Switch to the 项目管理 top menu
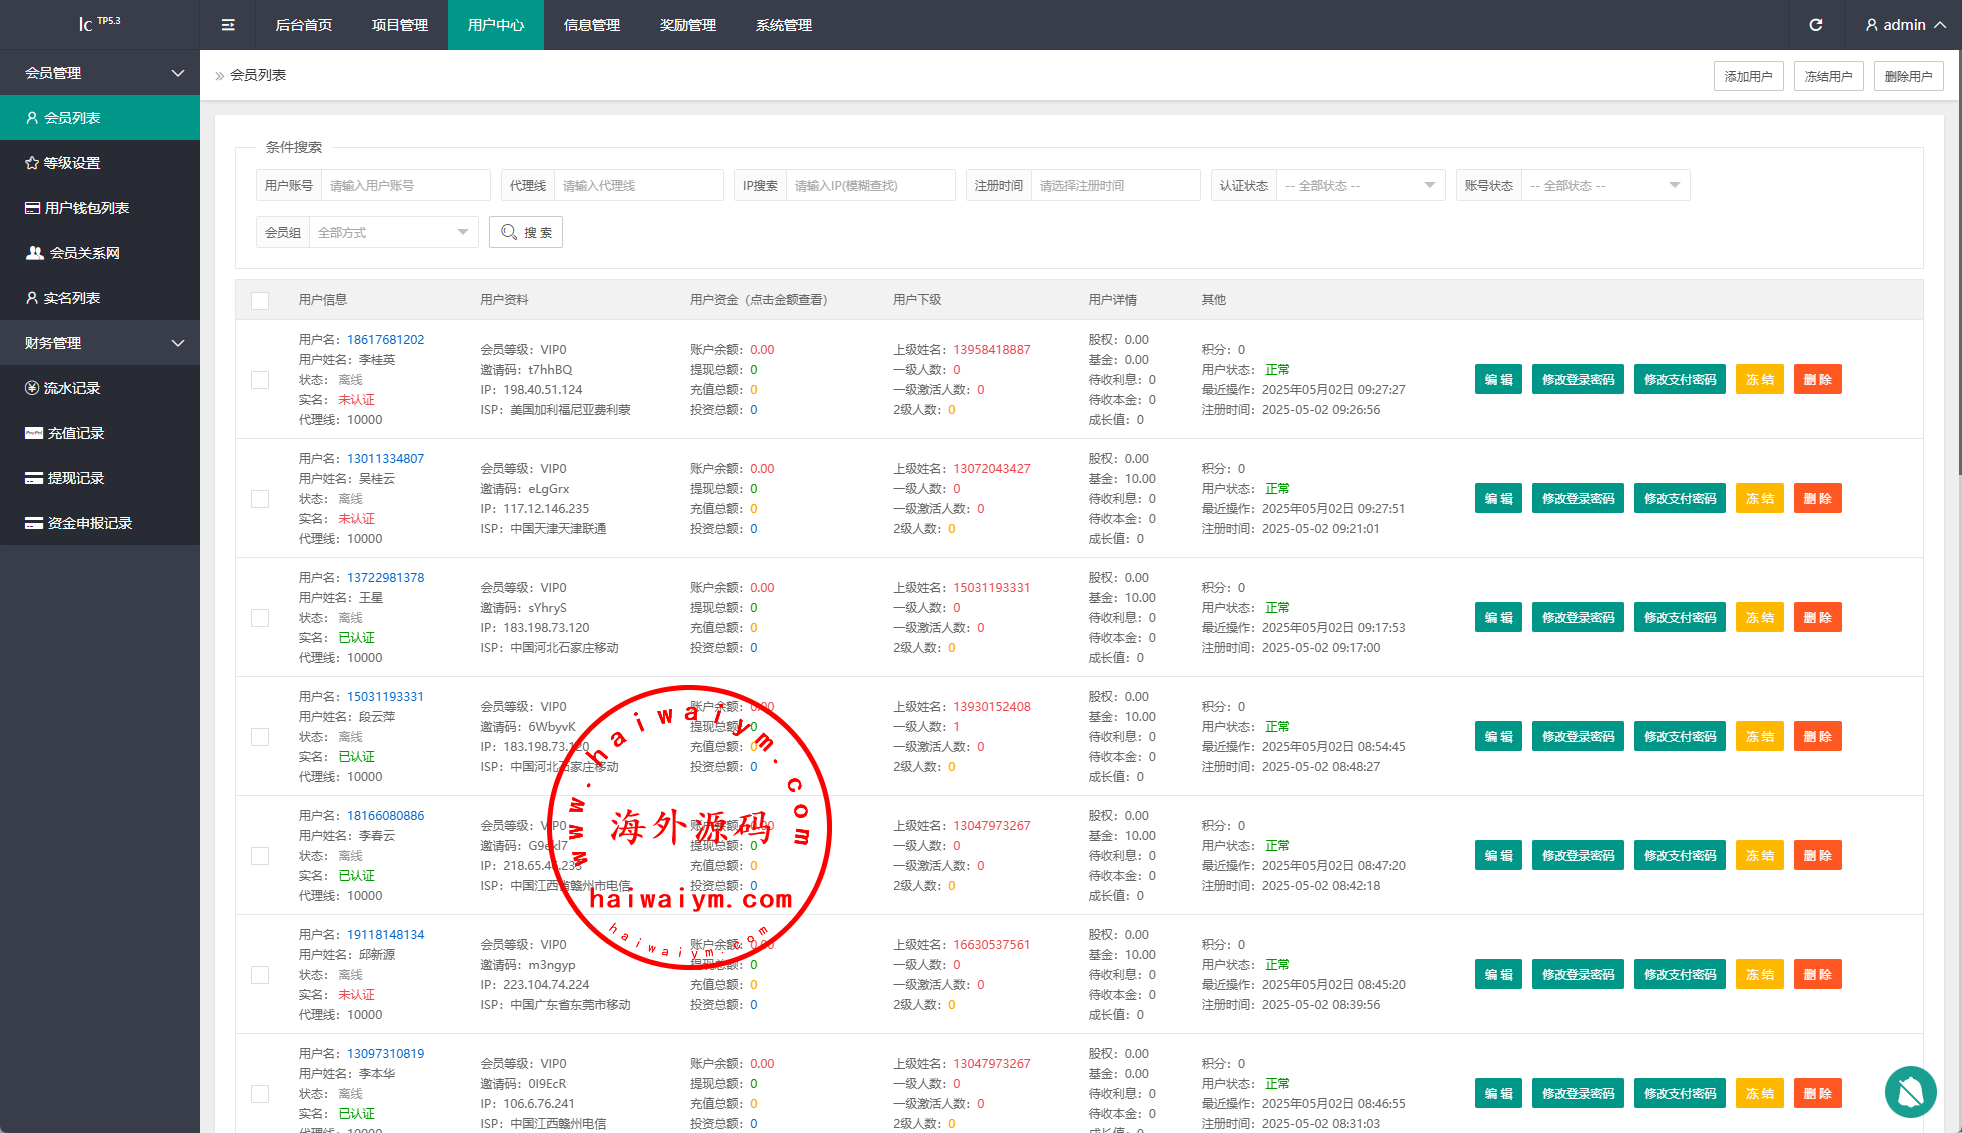Screen dimensions: 1962x1133 [x=399, y=25]
